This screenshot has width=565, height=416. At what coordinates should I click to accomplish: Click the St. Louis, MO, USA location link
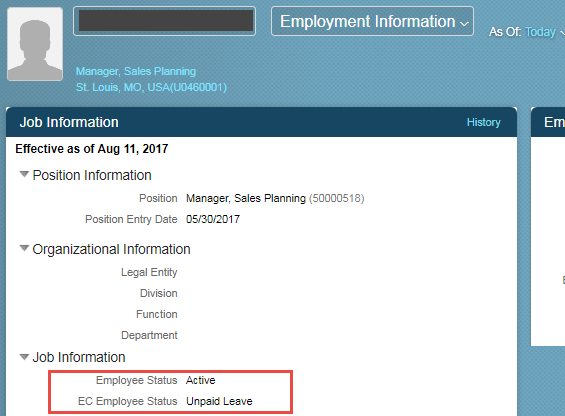(x=151, y=87)
